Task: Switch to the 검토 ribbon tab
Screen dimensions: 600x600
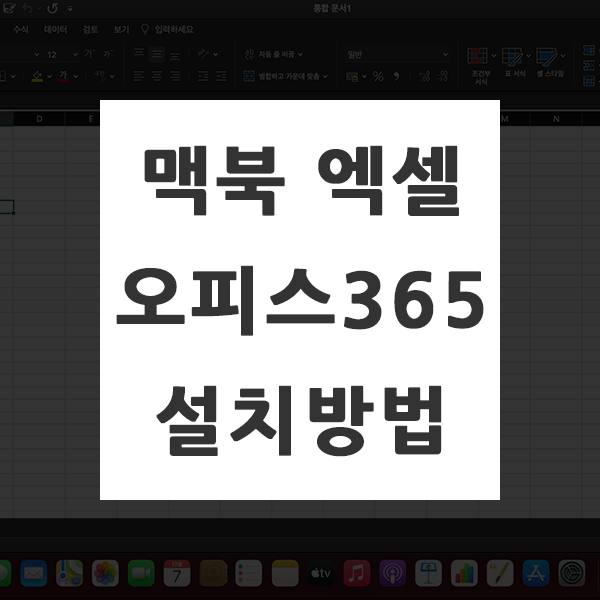Action: pos(90,29)
